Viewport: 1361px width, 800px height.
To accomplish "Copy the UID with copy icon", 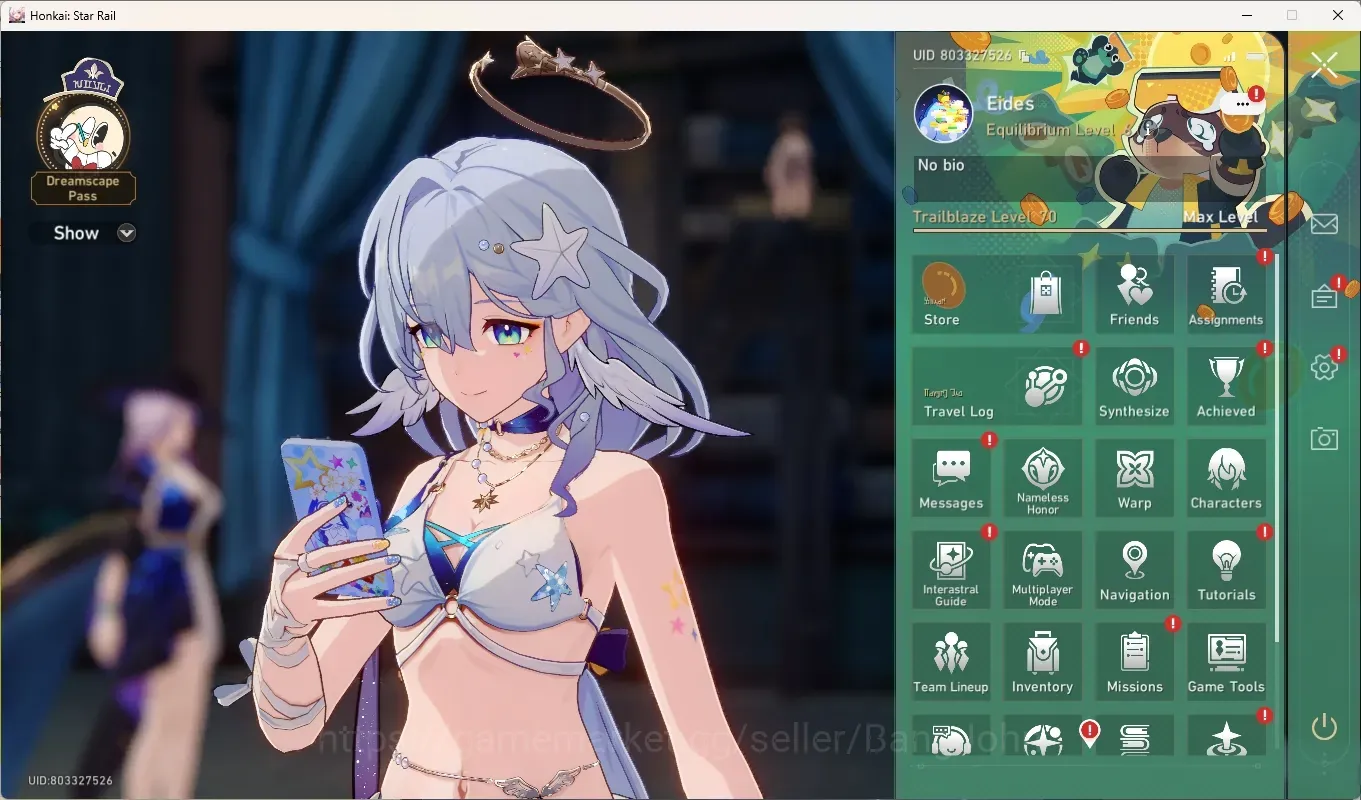I will tap(1024, 56).
